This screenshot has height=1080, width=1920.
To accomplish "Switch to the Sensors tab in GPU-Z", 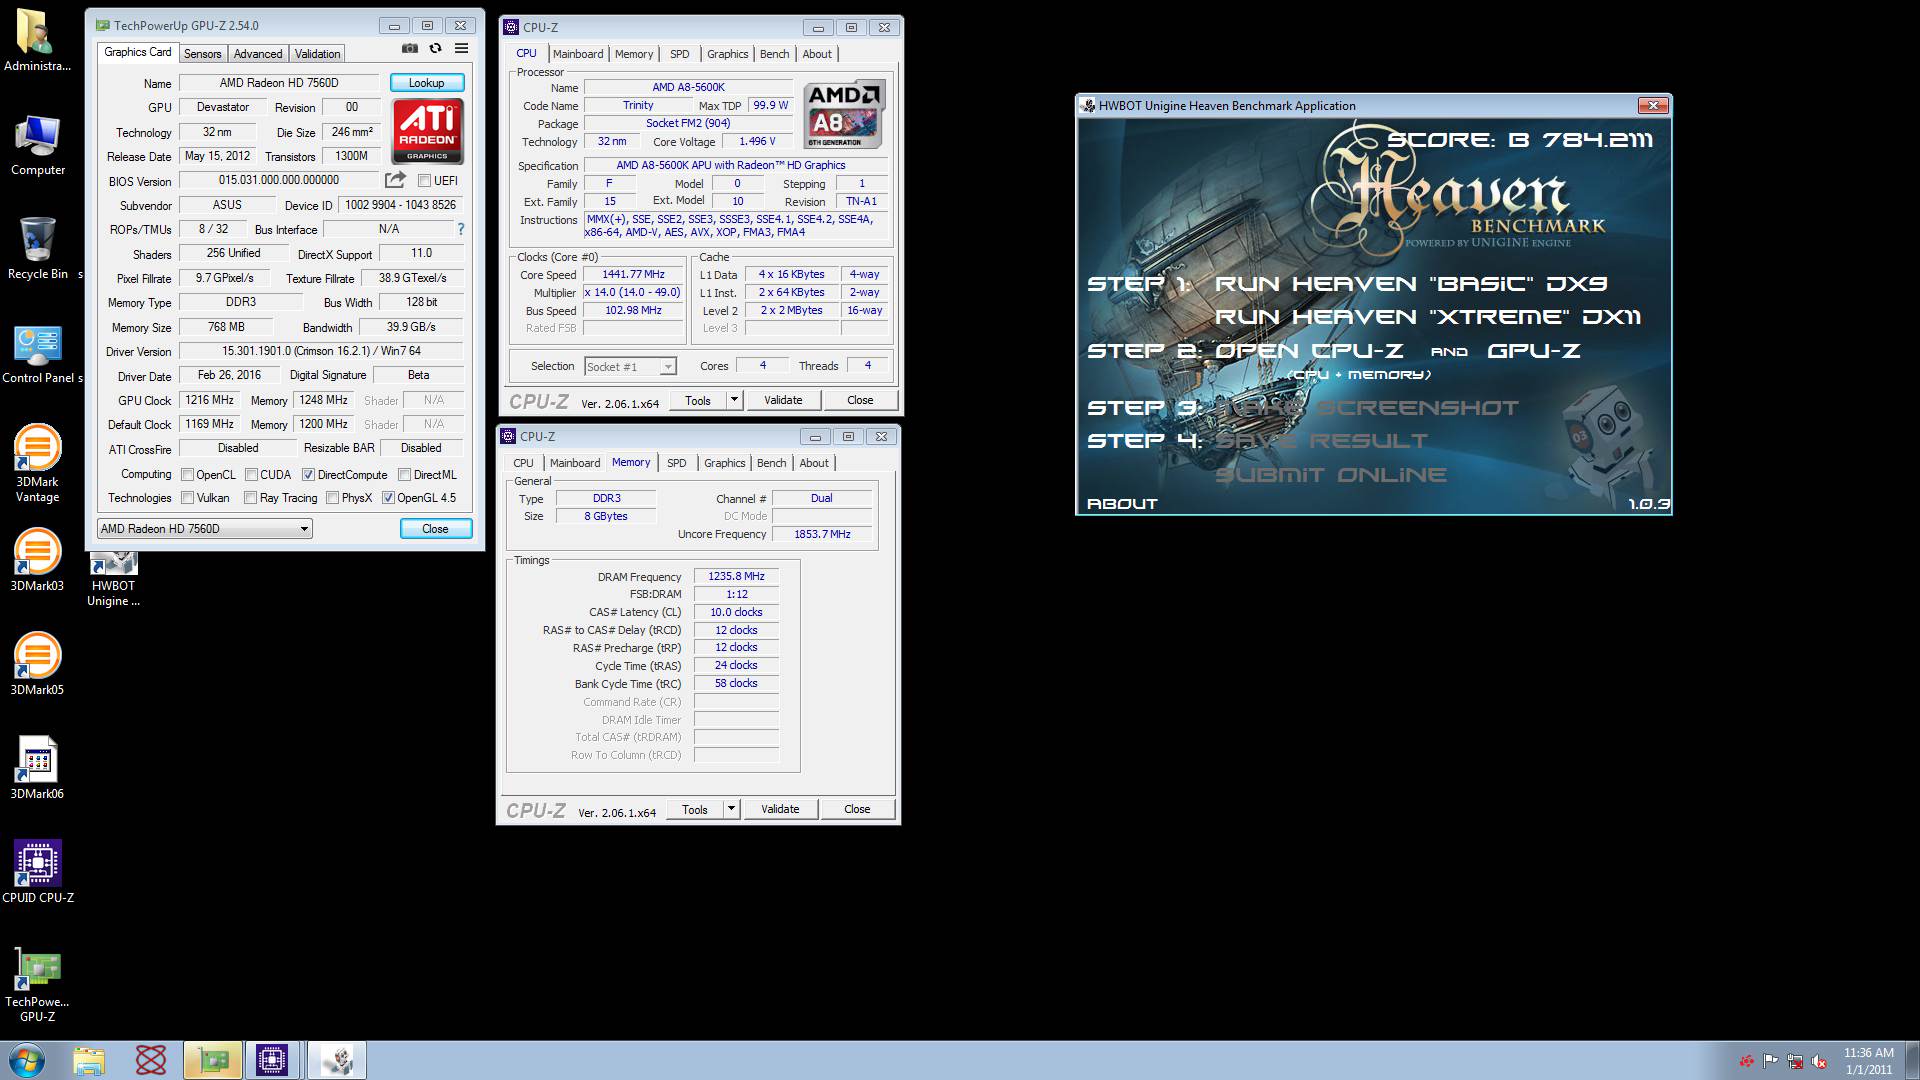I will point(202,54).
